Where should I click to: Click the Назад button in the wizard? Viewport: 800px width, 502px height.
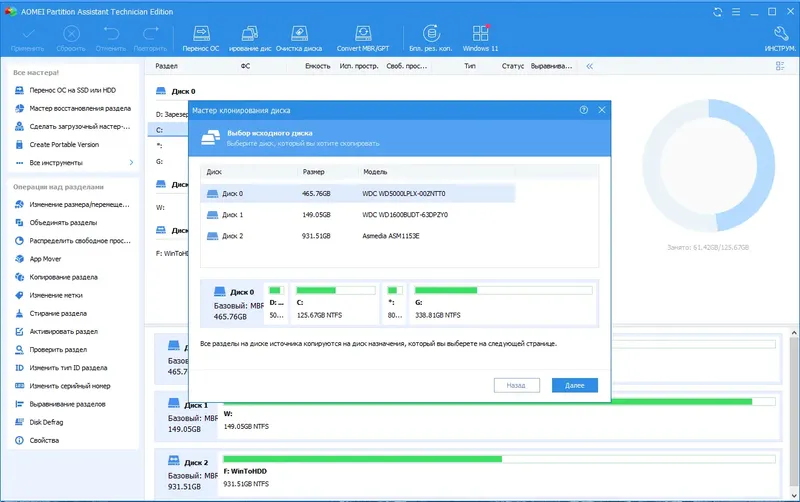[x=516, y=385]
